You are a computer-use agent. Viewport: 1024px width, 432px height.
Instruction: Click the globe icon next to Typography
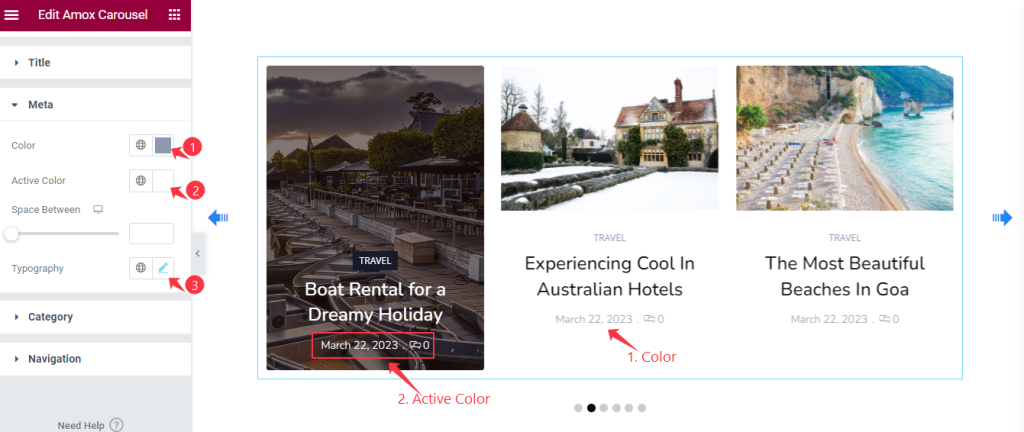click(140, 268)
